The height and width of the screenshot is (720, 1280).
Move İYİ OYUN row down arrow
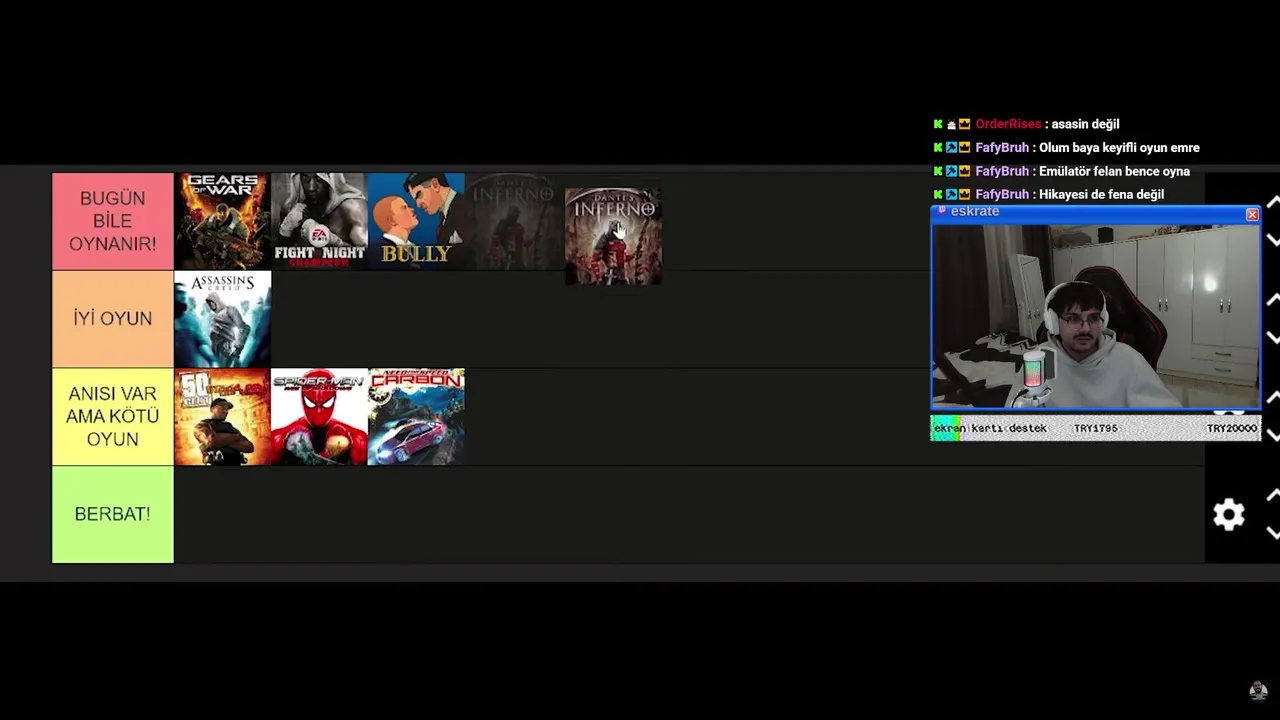[x=1273, y=338]
